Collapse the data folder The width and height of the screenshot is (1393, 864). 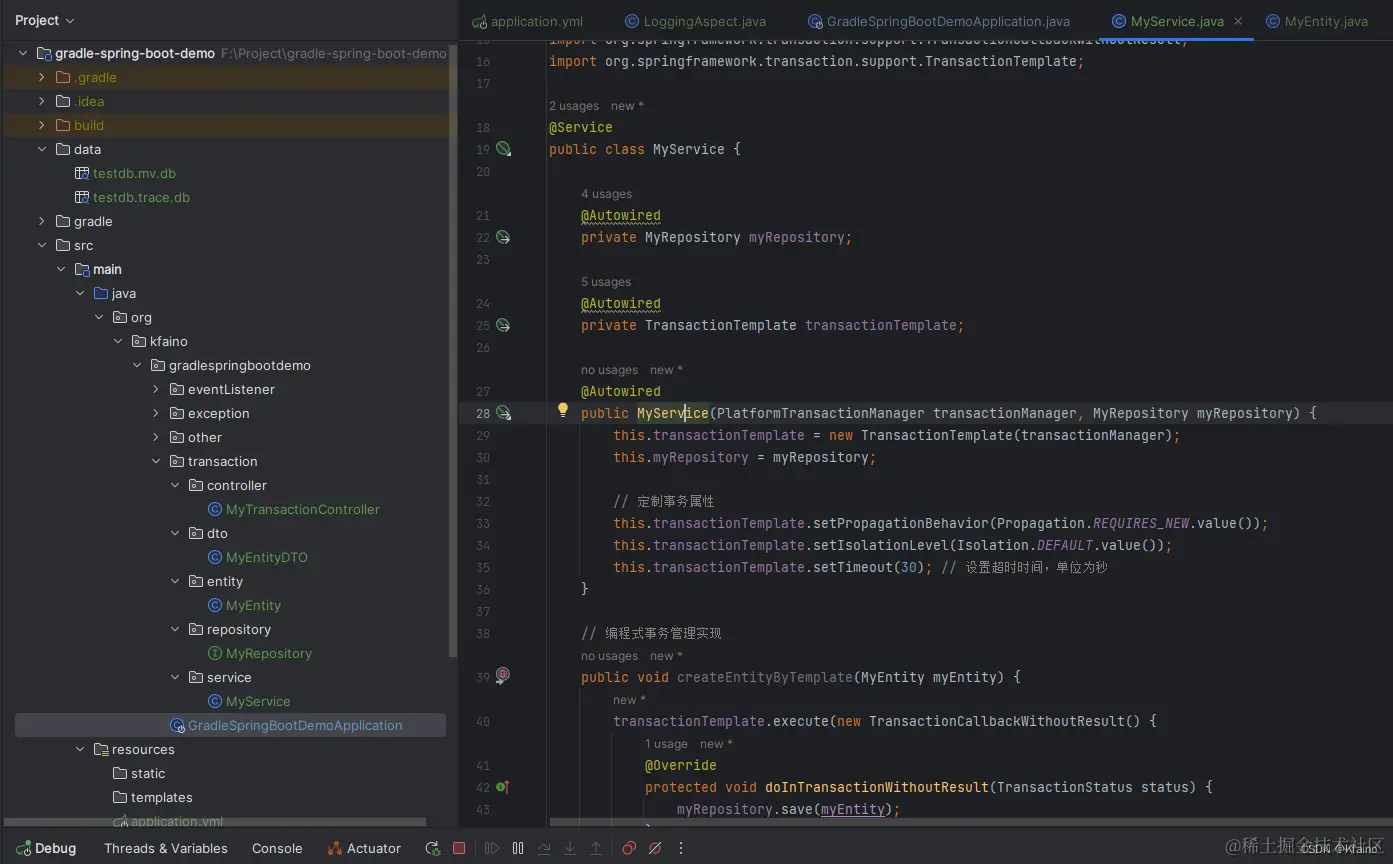click(x=41, y=149)
